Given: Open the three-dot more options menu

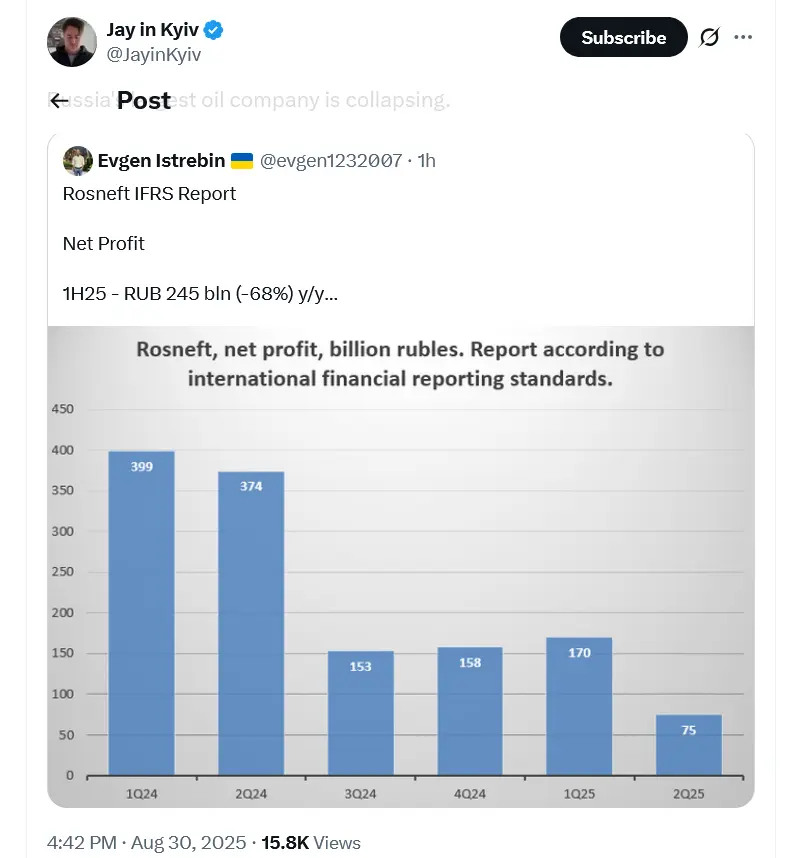Looking at the screenshot, I should click(743, 38).
